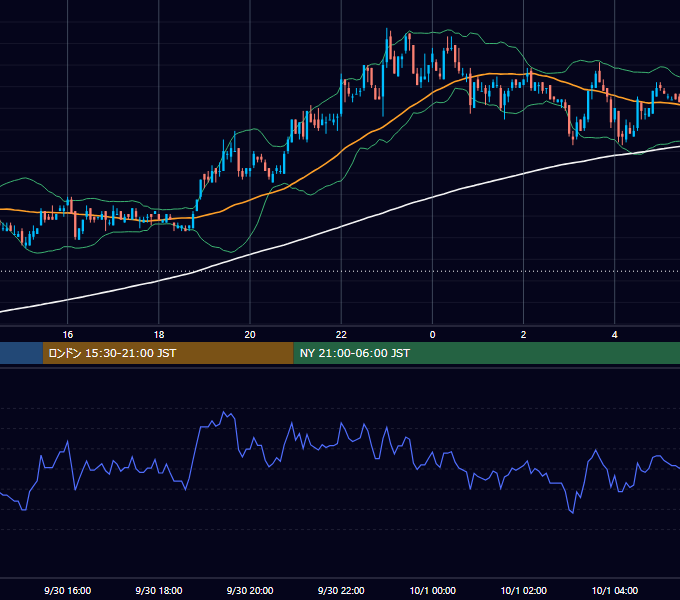The image size is (680, 600).
Task: Click the 16 hour label on price chart axis
Action: point(68,335)
